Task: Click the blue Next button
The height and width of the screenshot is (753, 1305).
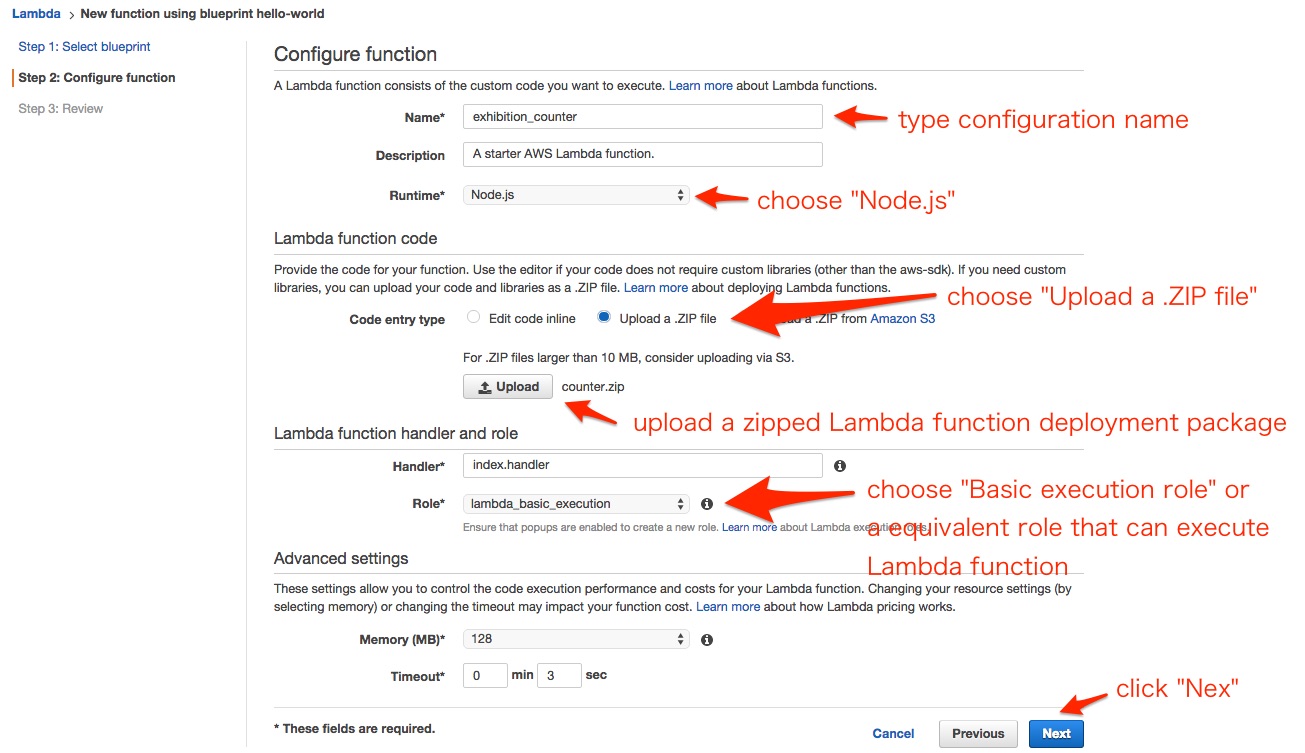Action: tap(1056, 734)
